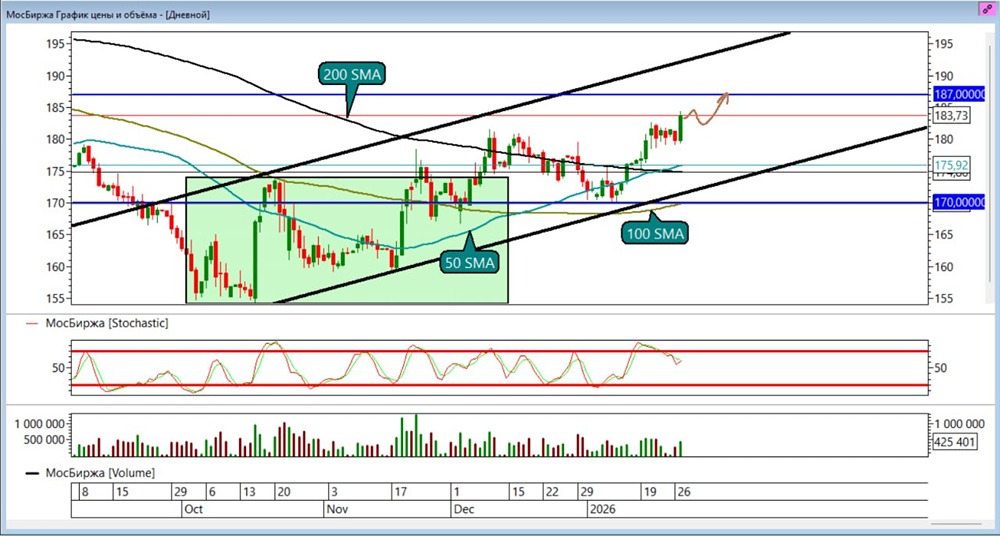The height and width of the screenshot is (536, 1000).
Task: Click the date label 8 on time axis
Action: click(x=84, y=493)
